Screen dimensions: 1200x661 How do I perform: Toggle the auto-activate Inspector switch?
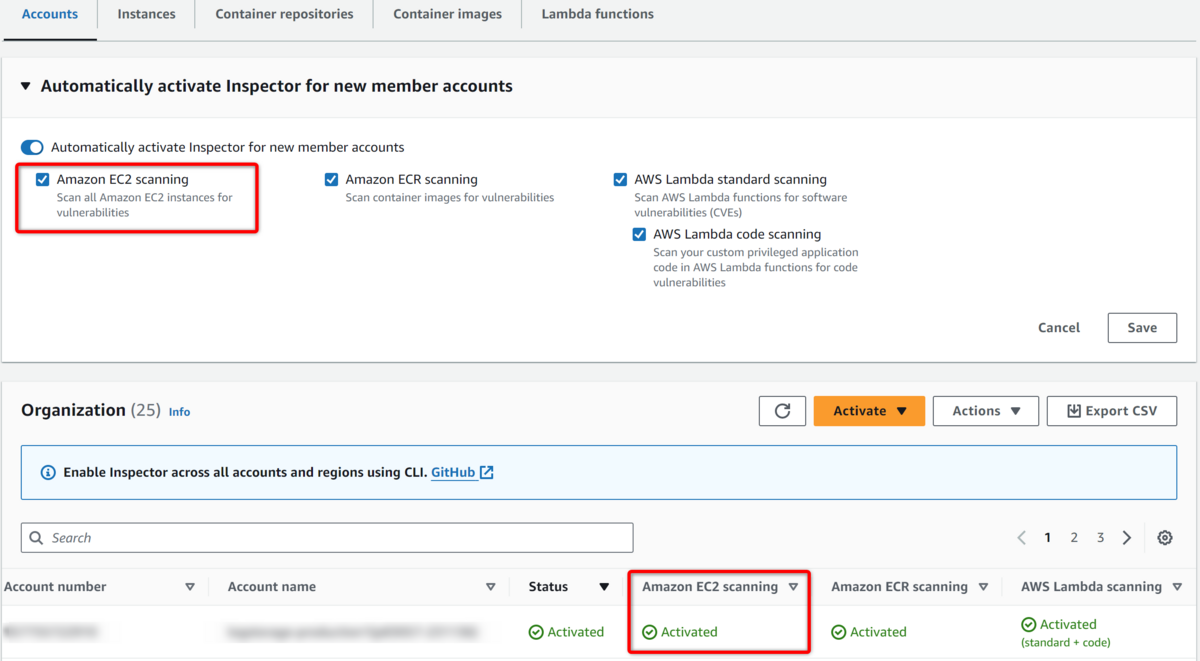pyautogui.click(x=33, y=147)
